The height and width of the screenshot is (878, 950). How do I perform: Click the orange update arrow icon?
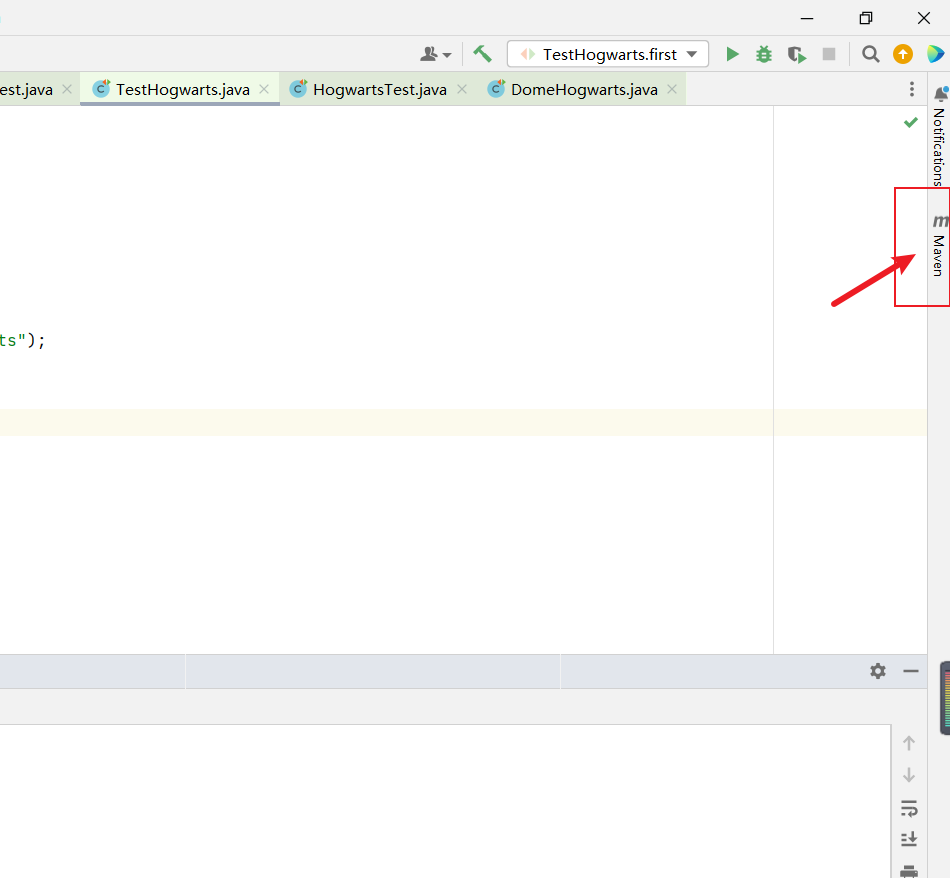903,54
